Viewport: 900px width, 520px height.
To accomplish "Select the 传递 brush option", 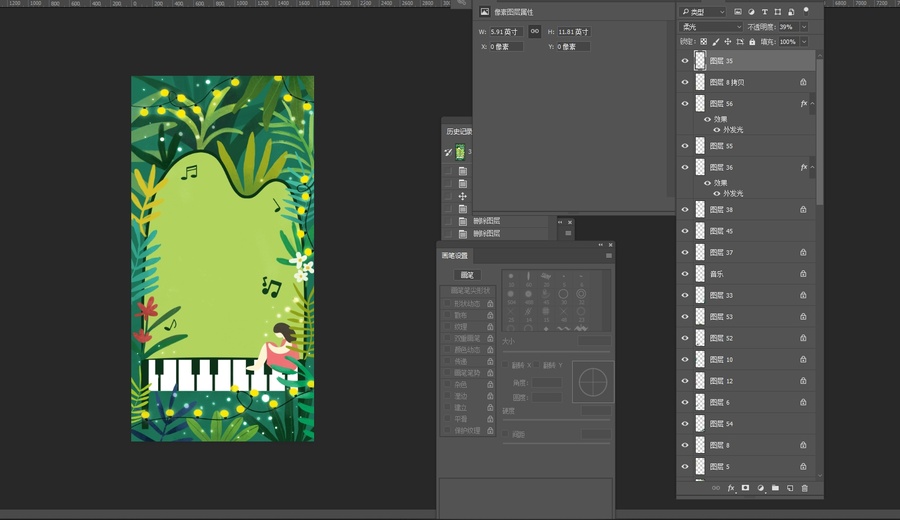I will point(460,361).
